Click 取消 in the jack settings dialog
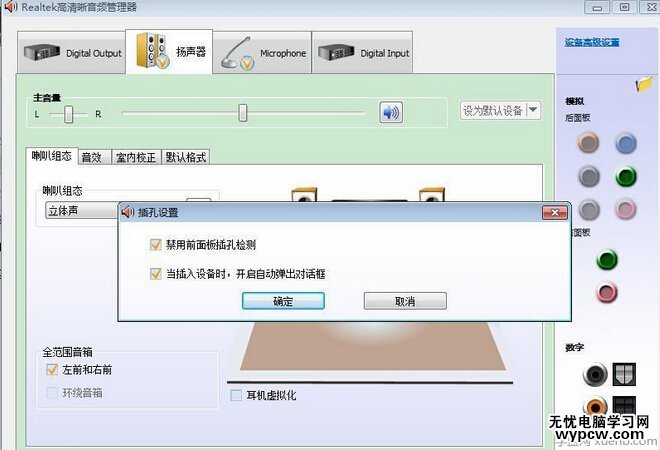660x450 pixels. pyautogui.click(x=405, y=301)
